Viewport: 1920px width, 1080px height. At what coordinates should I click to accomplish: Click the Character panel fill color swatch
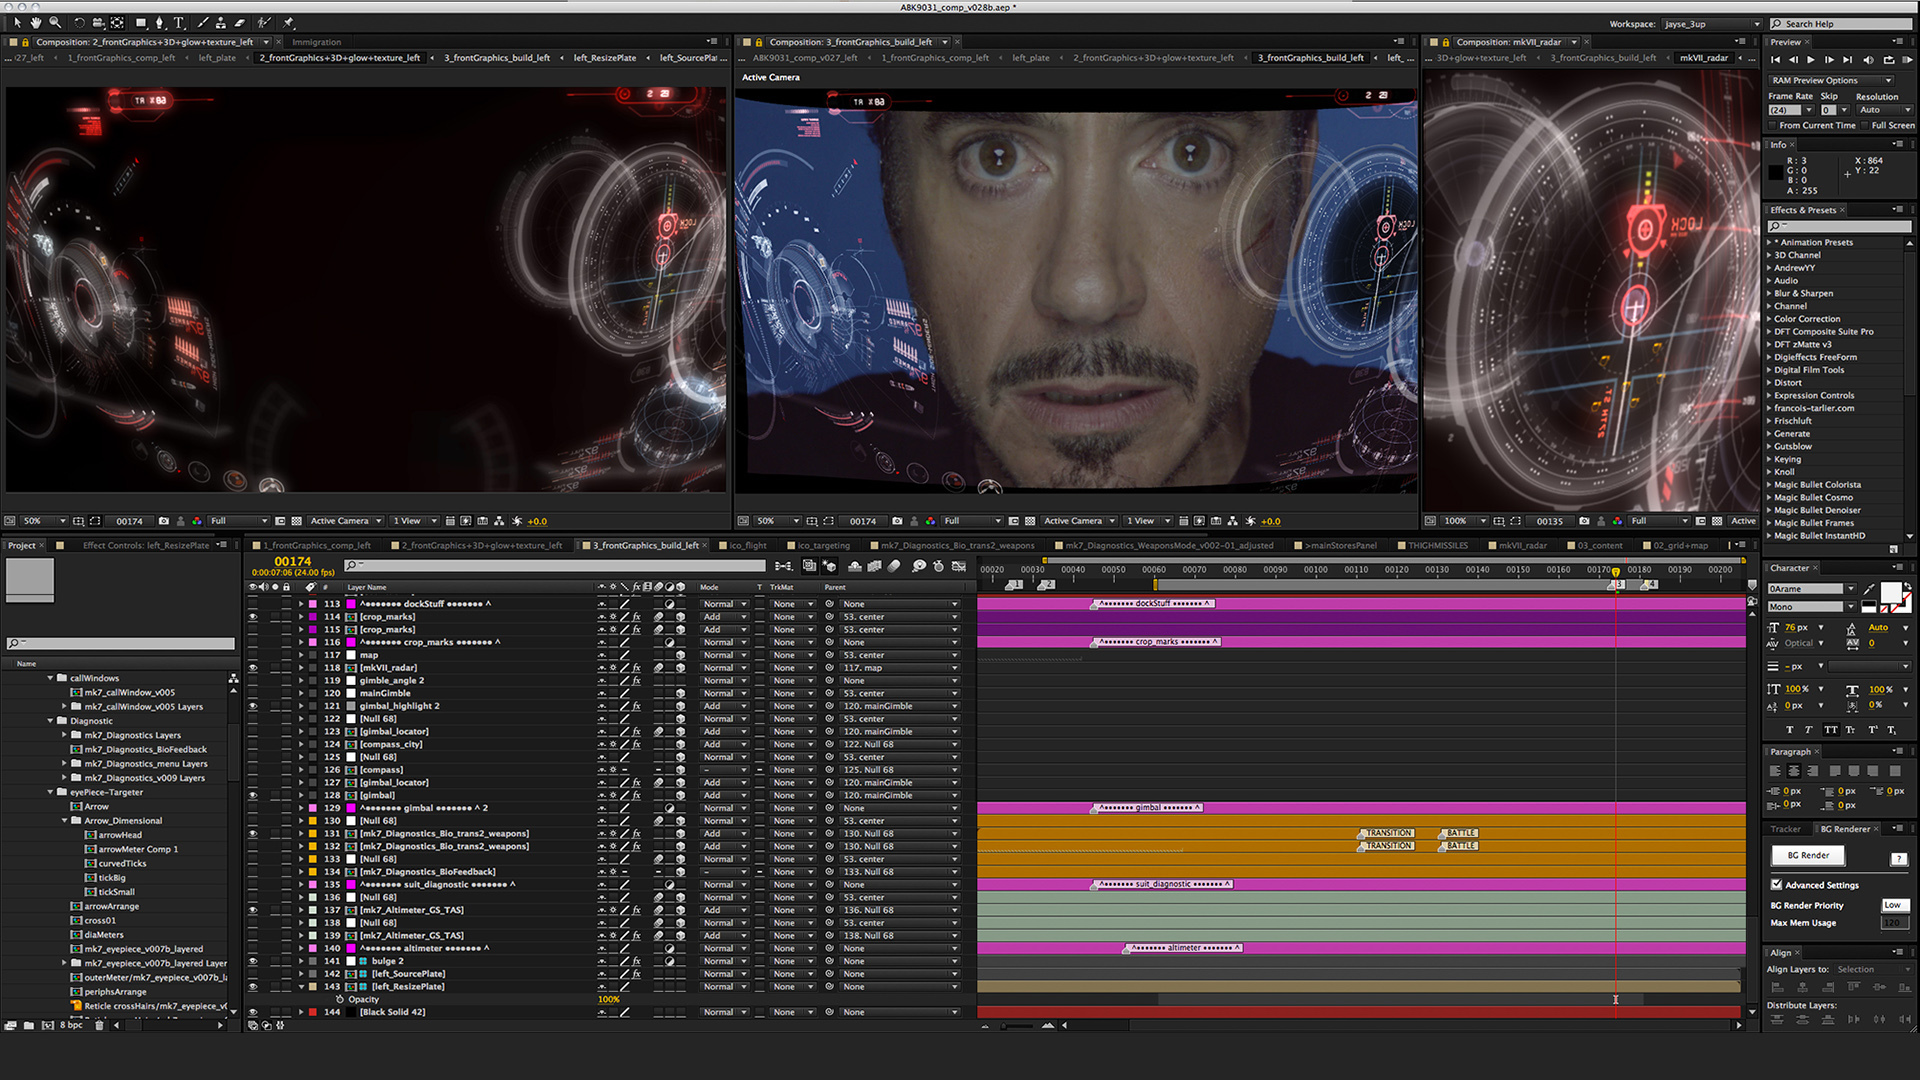(x=1890, y=592)
